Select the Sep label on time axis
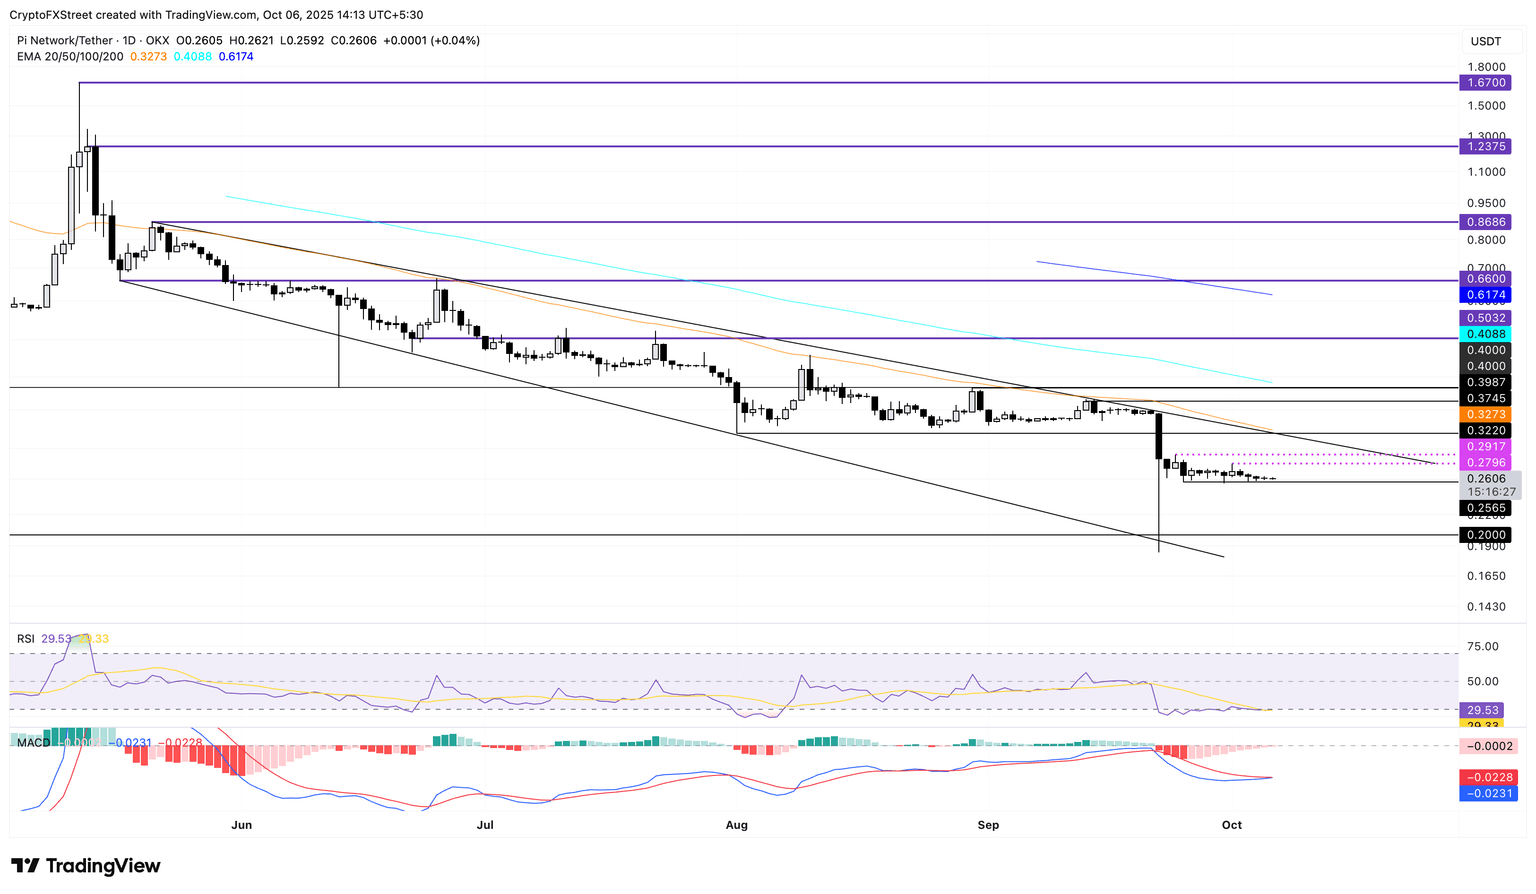The image size is (1536, 894). coord(988,825)
